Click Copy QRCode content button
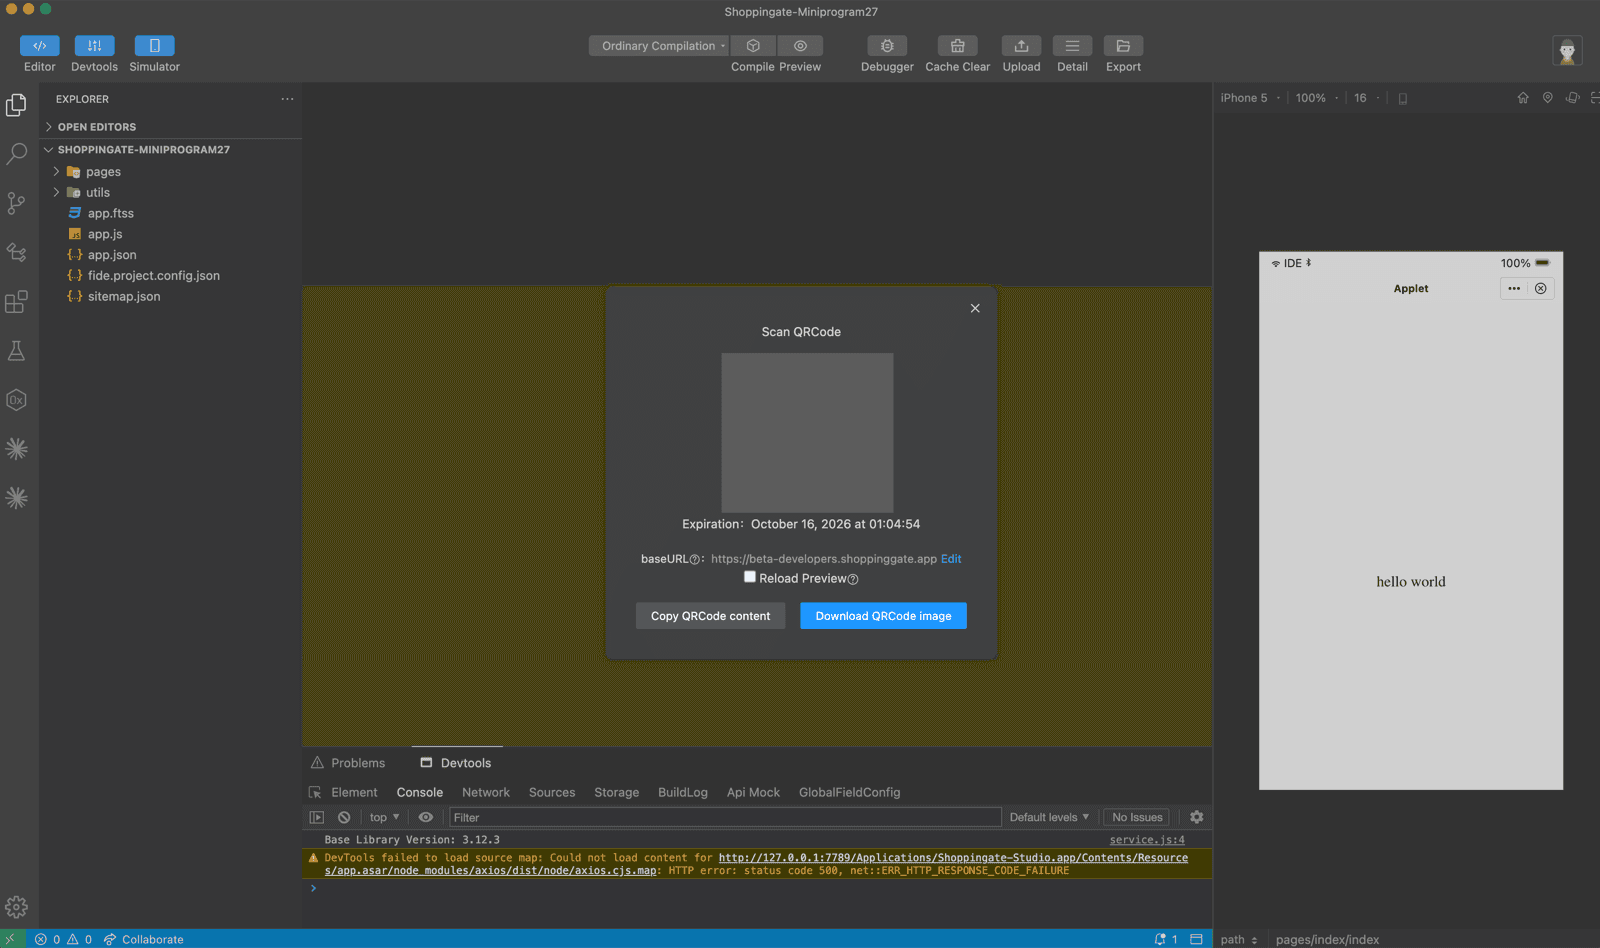Image resolution: width=1600 pixels, height=948 pixels. (x=710, y=616)
